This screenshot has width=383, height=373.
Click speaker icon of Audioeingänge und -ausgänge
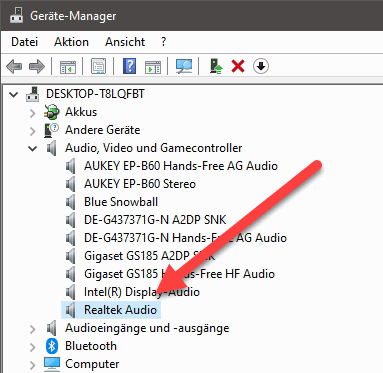51,328
